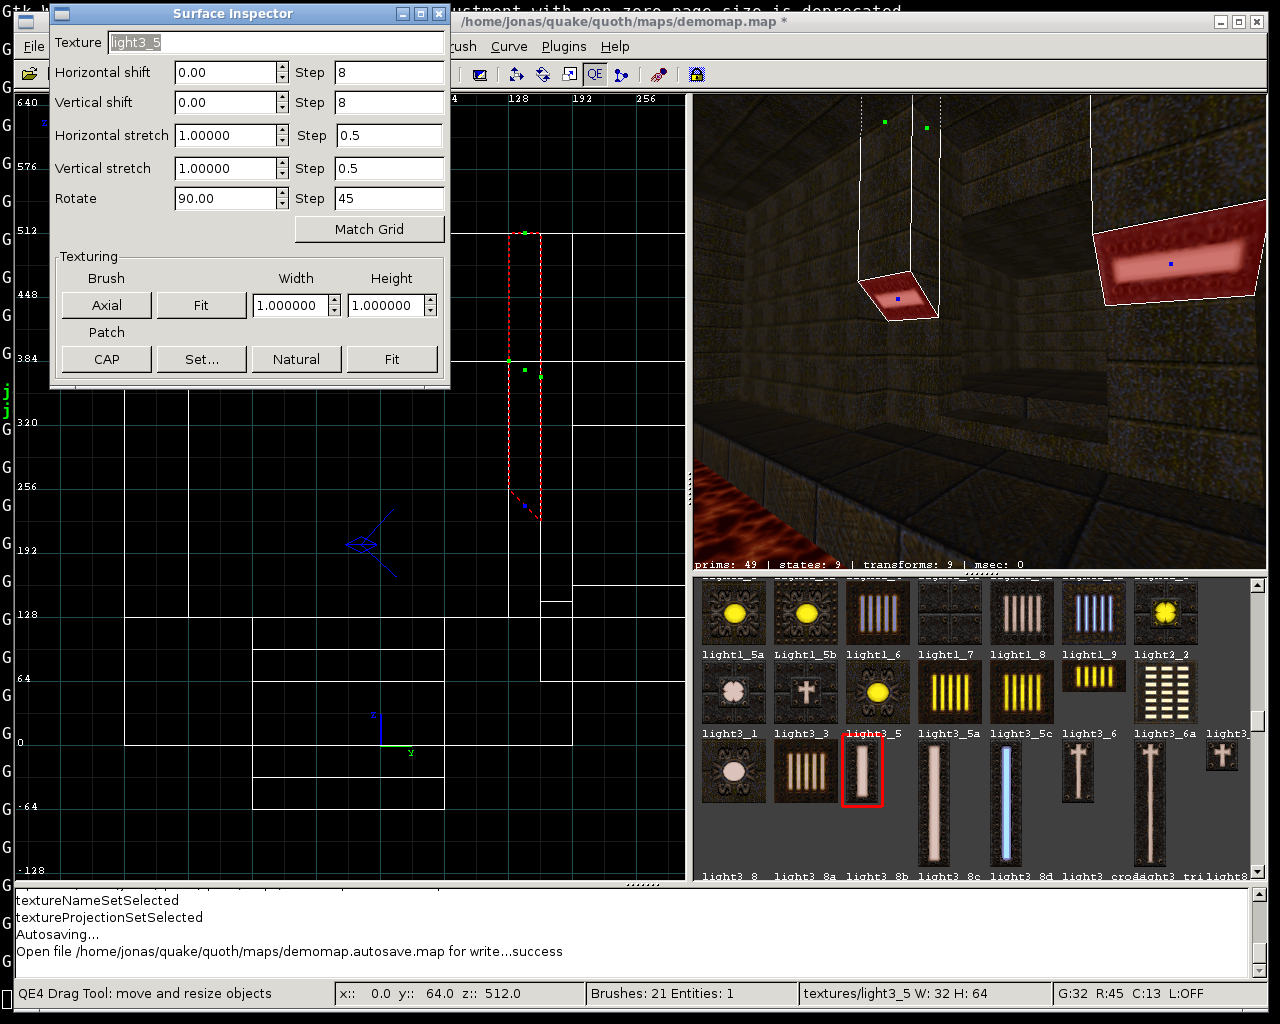The width and height of the screenshot is (1280, 1024).
Task: Click the Rotate Step field showing 45
Action: [x=389, y=198]
